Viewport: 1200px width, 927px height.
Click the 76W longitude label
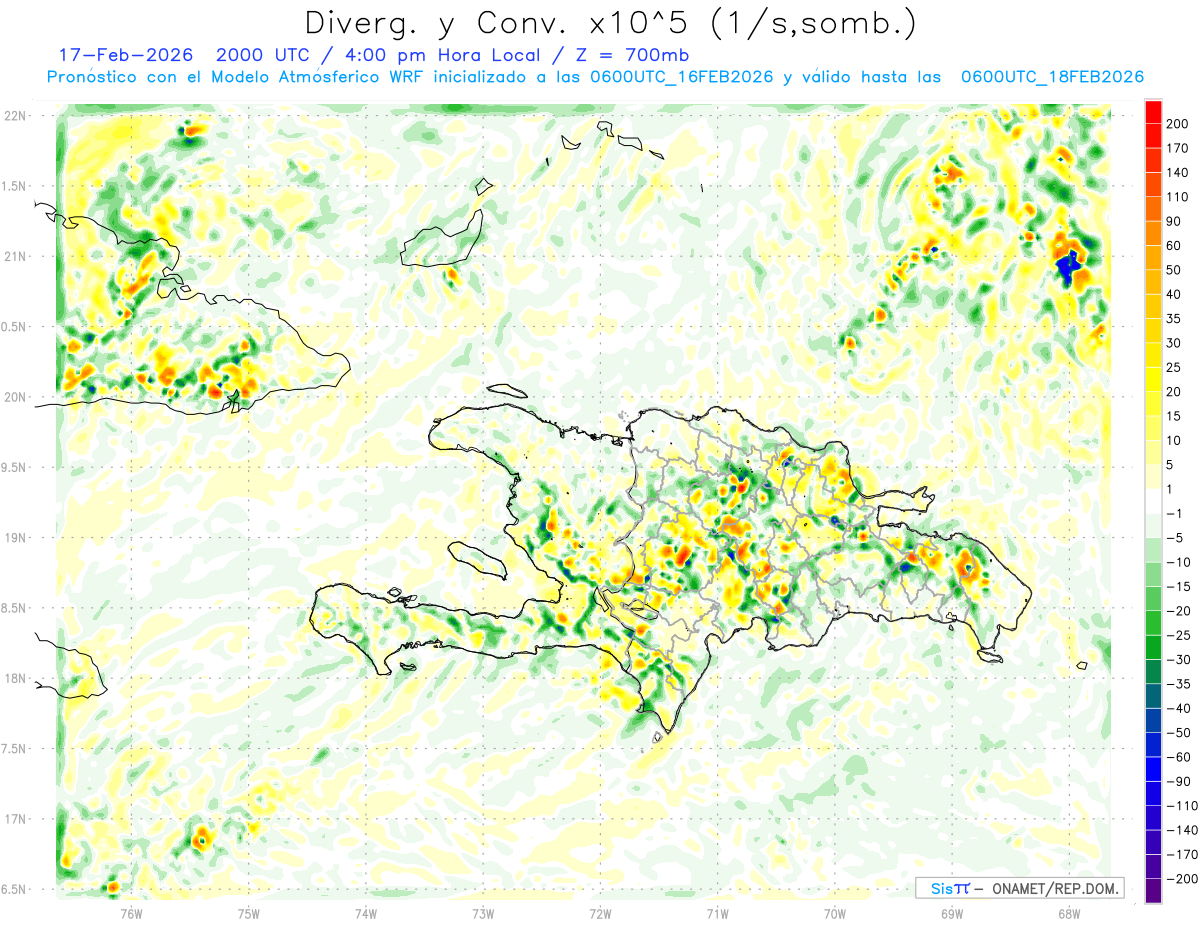[131, 913]
